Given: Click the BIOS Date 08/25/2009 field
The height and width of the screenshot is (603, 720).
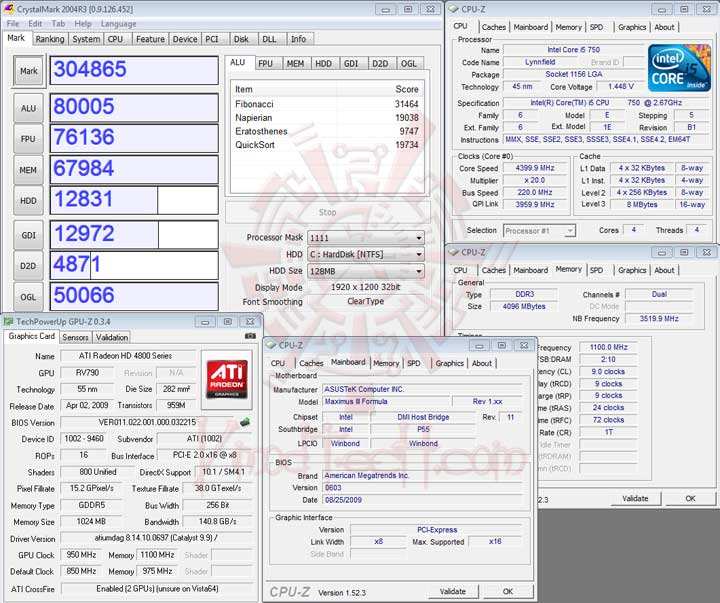Looking at the screenshot, I should 422,500.
